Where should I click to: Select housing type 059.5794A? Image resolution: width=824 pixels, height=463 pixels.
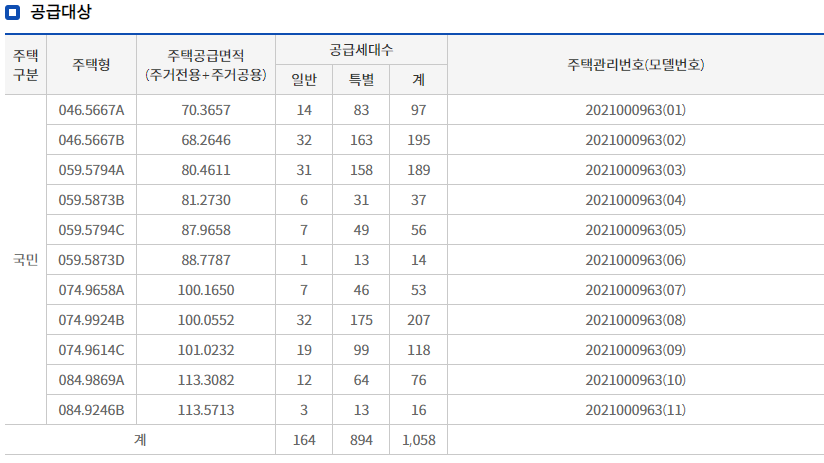91,170
